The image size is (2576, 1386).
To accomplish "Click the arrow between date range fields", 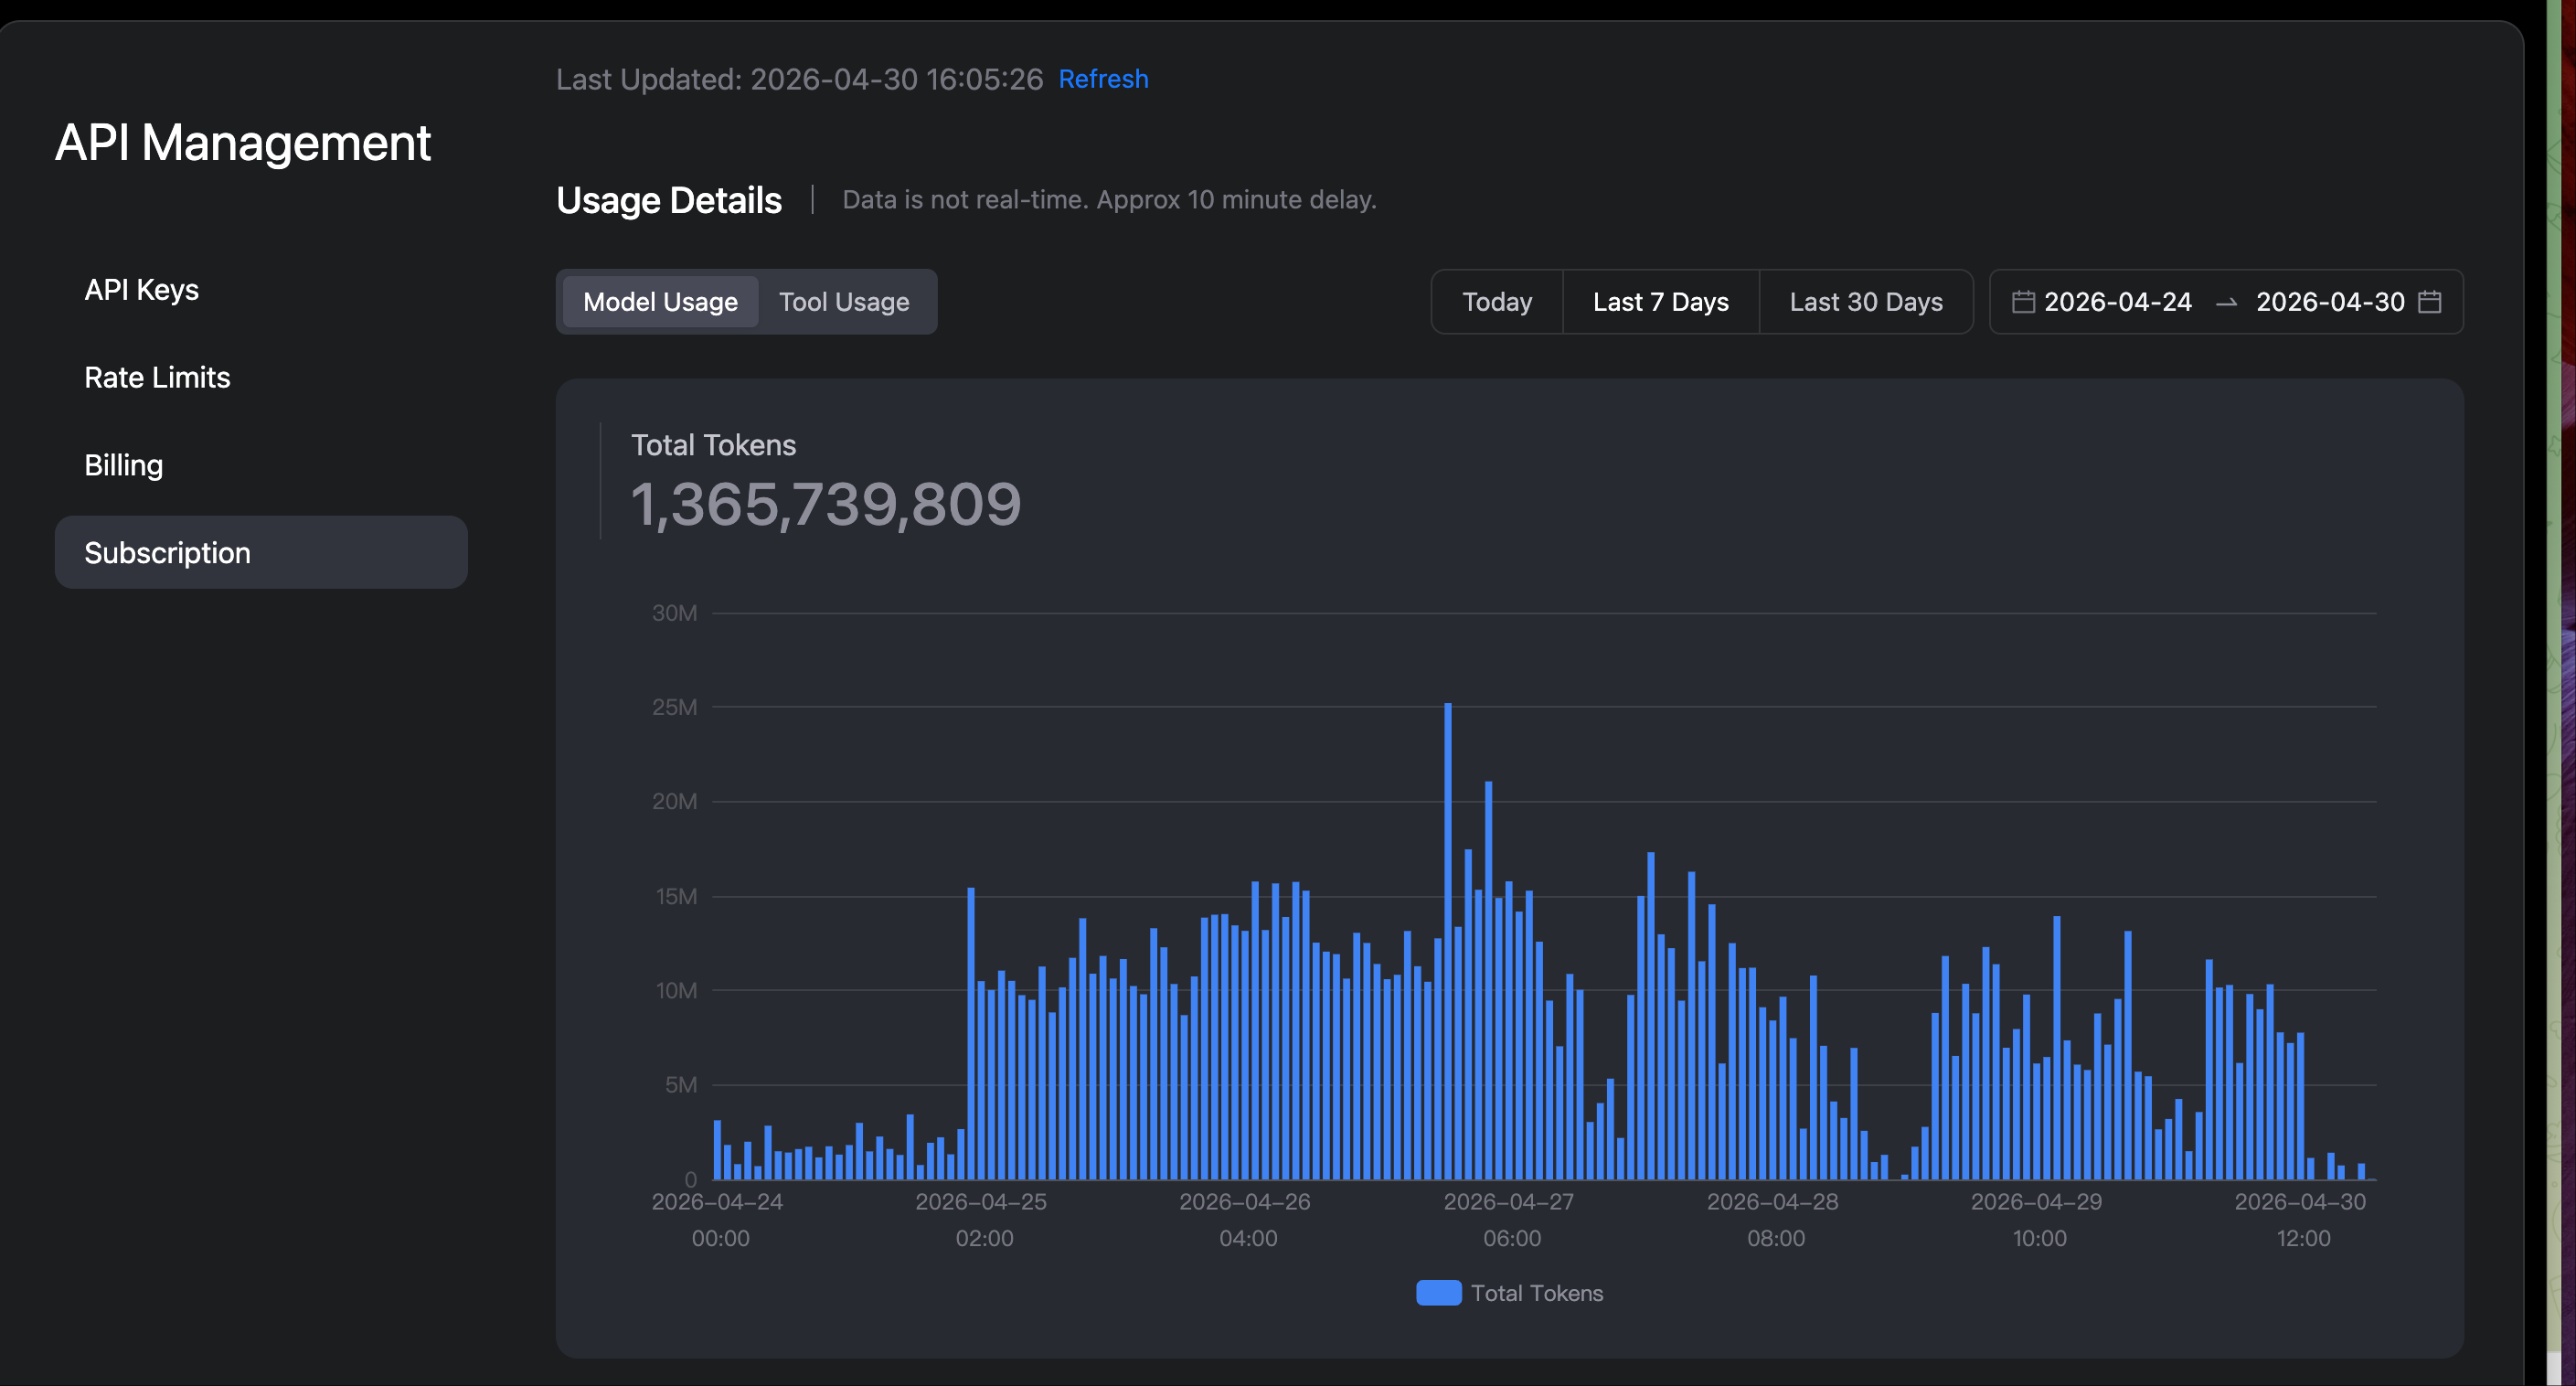I will 2226,302.
